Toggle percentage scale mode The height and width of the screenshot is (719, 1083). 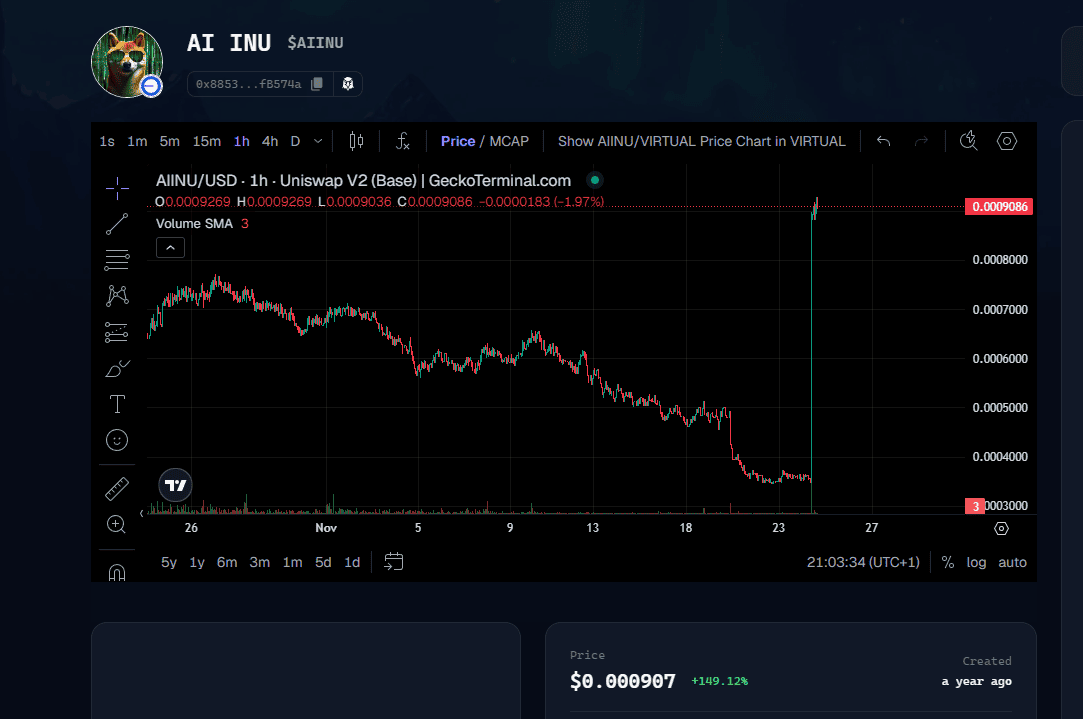coord(947,562)
